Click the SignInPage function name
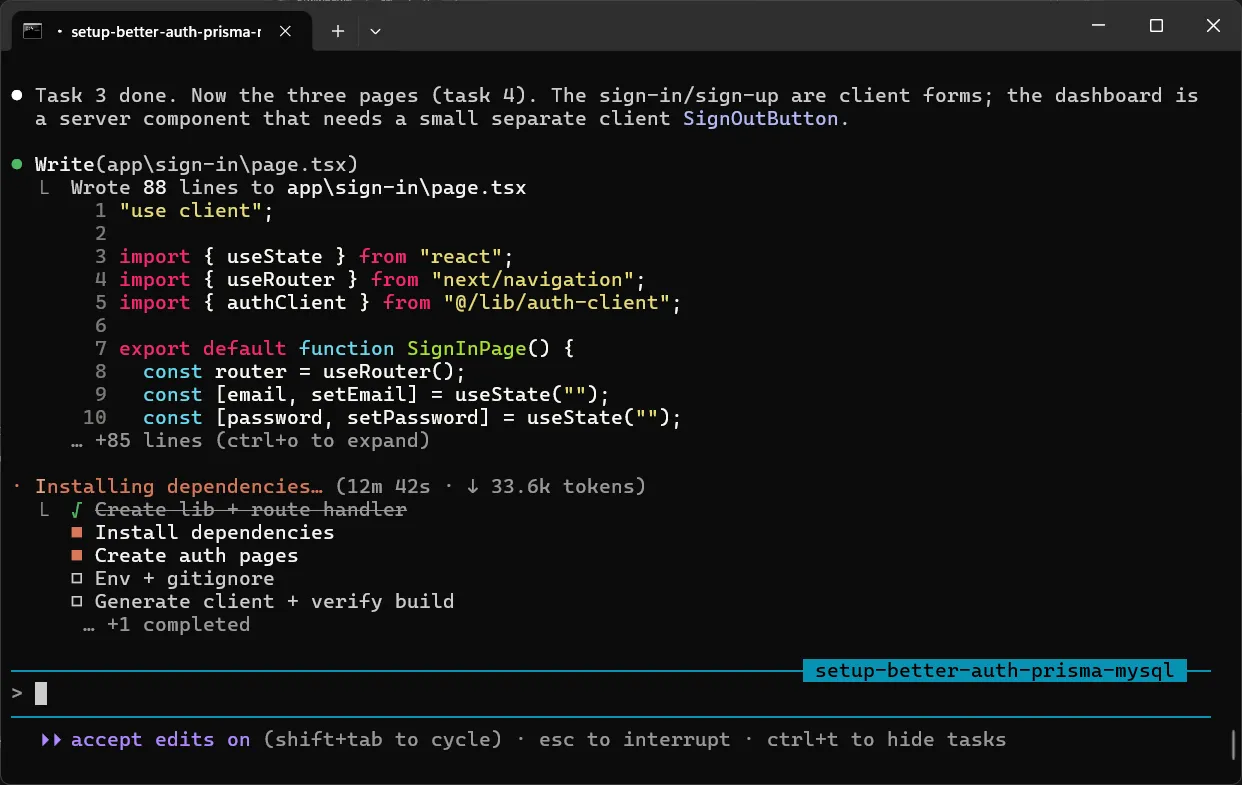The height and width of the screenshot is (785, 1242). click(x=467, y=348)
